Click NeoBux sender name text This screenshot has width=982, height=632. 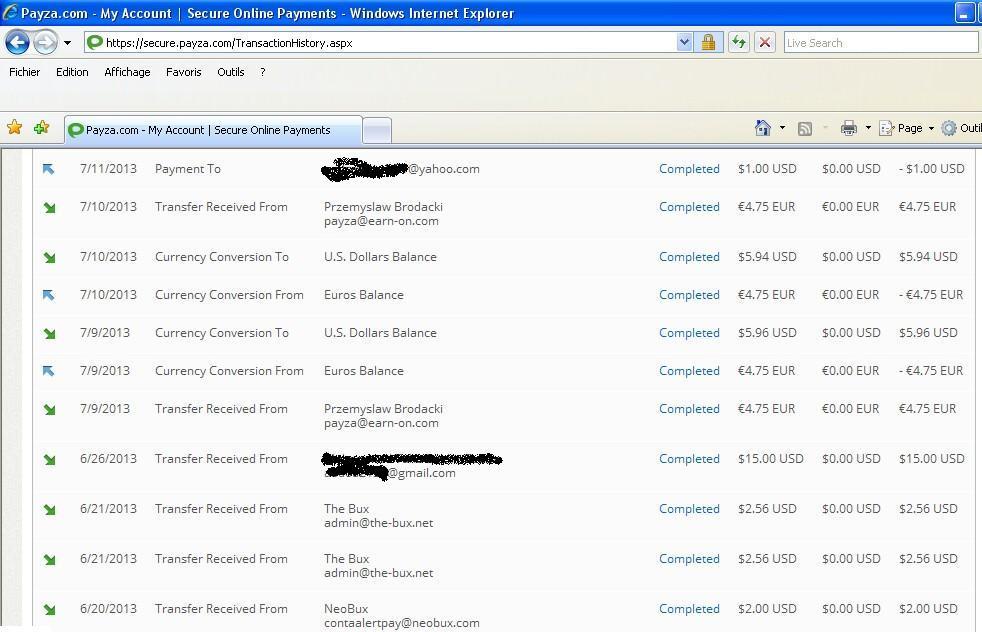346,609
